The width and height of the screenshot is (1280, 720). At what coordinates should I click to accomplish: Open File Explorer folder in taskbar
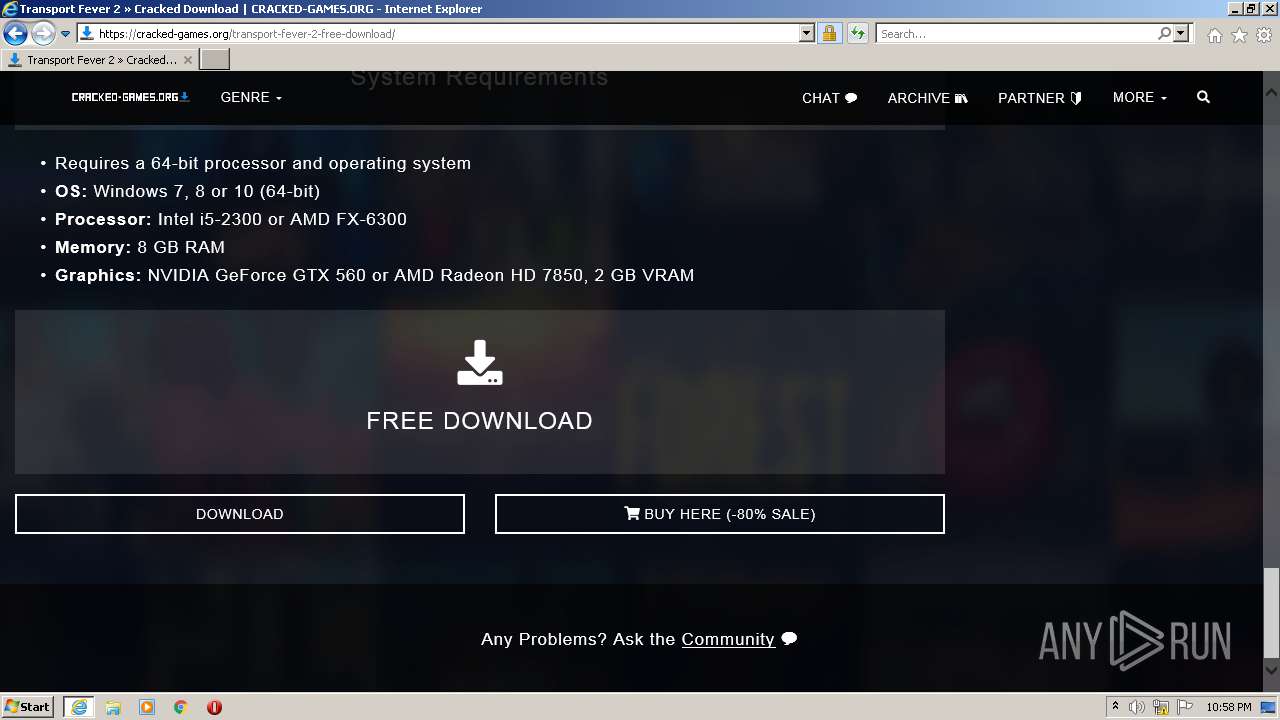coord(113,707)
